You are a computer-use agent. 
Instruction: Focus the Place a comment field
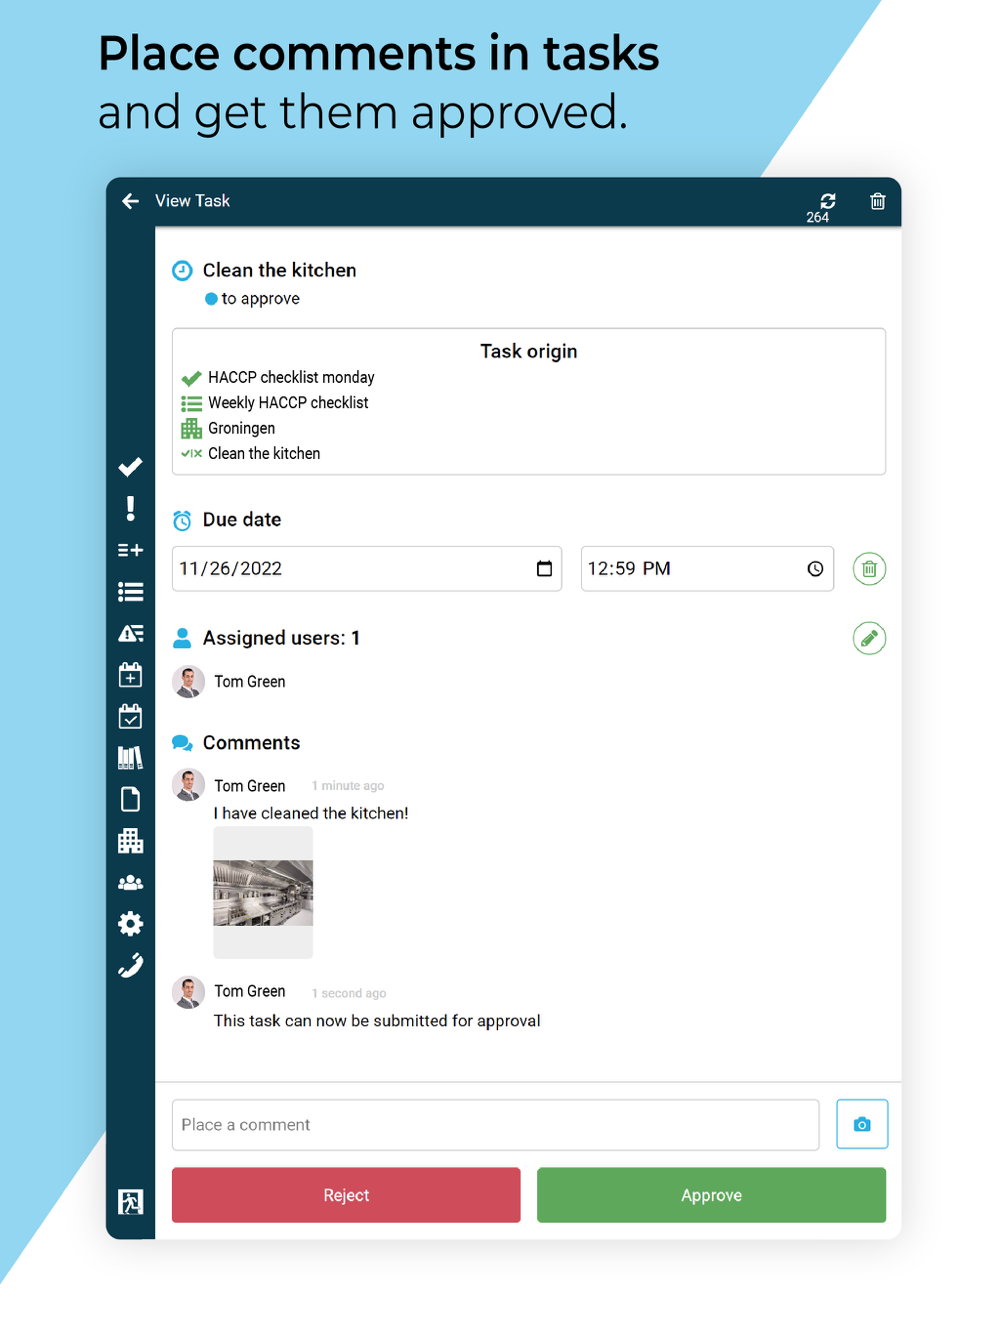pos(495,1125)
